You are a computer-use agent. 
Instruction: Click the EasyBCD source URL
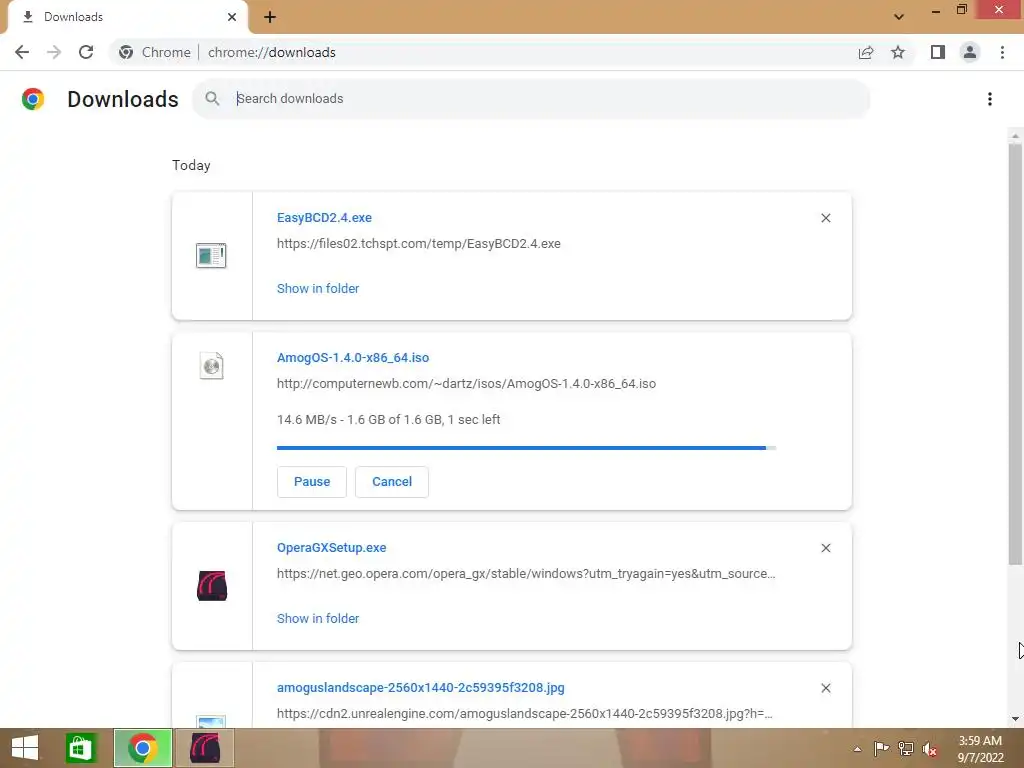pyautogui.click(x=419, y=244)
